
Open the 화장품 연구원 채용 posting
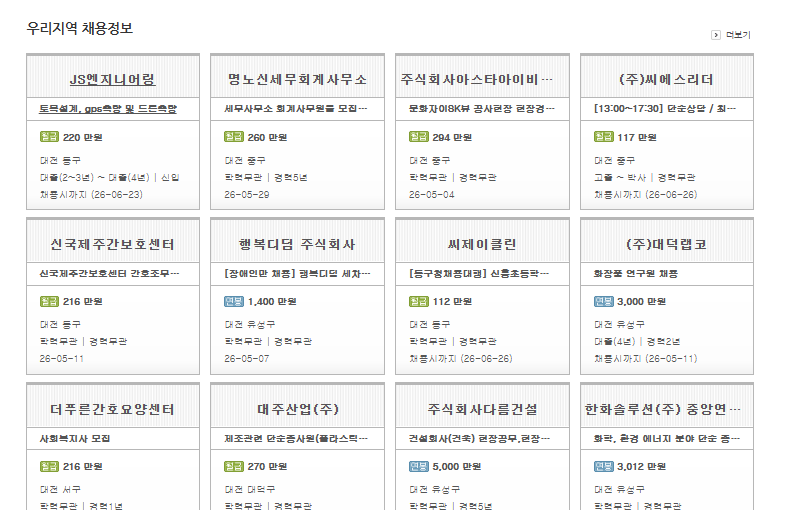(636, 273)
